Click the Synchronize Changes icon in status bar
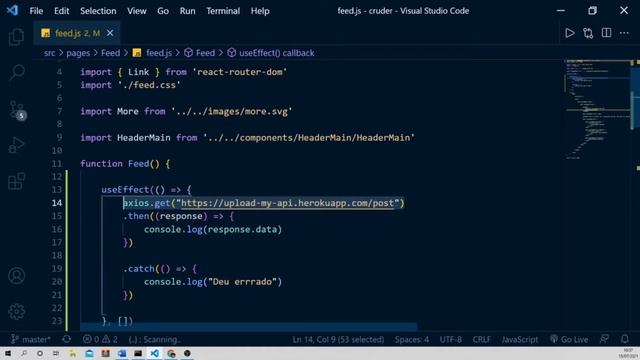The image size is (640, 360). (x=67, y=340)
